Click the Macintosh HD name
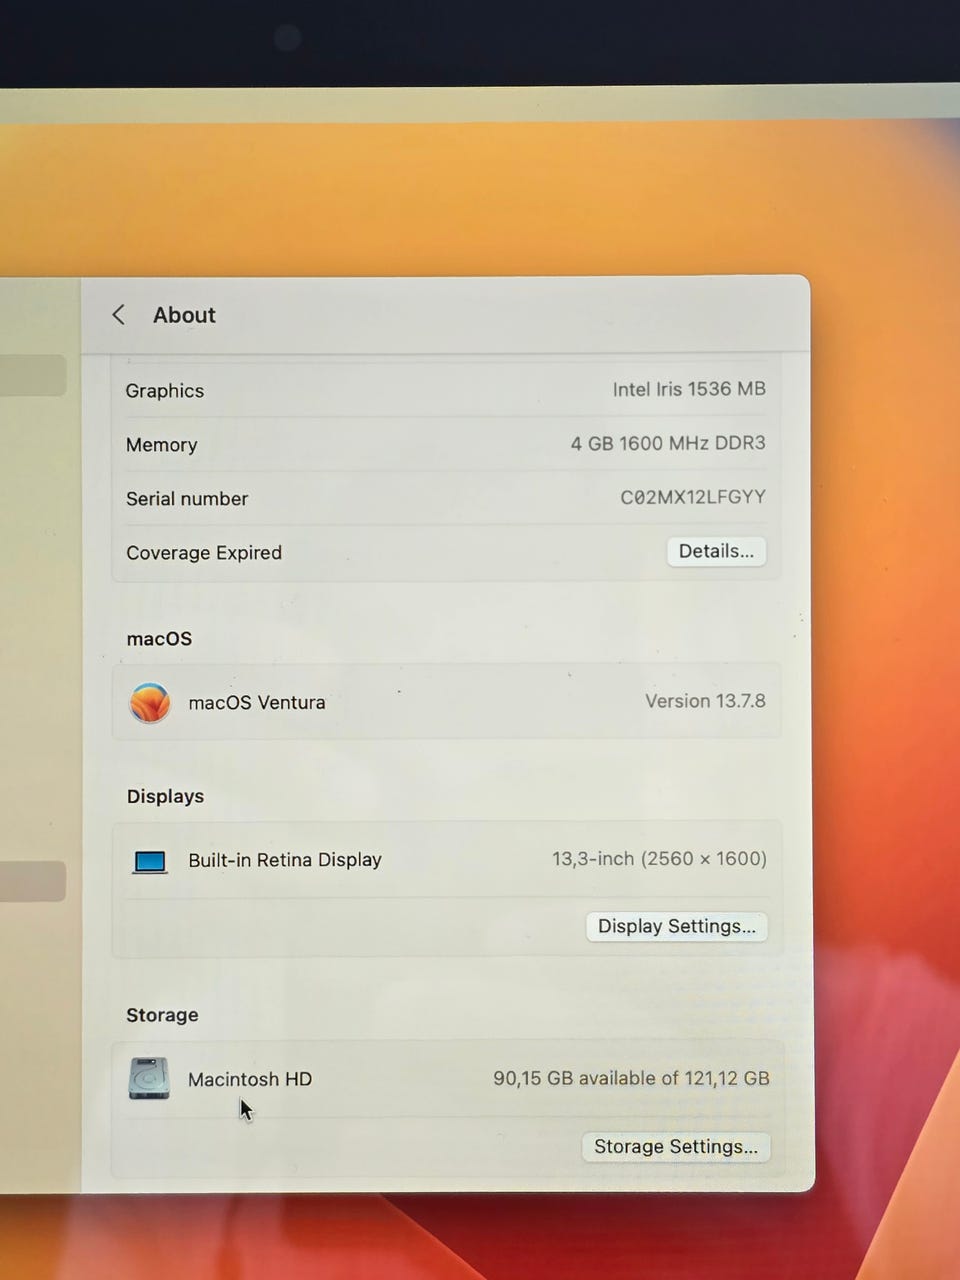 250,1080
